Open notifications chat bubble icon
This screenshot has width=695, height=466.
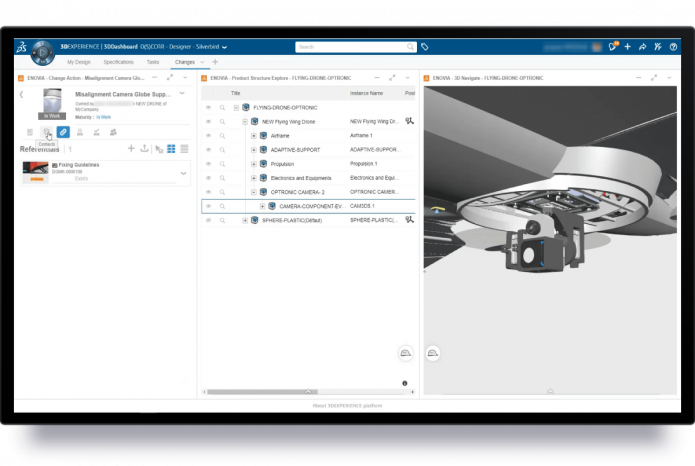(x=613, y=47)
